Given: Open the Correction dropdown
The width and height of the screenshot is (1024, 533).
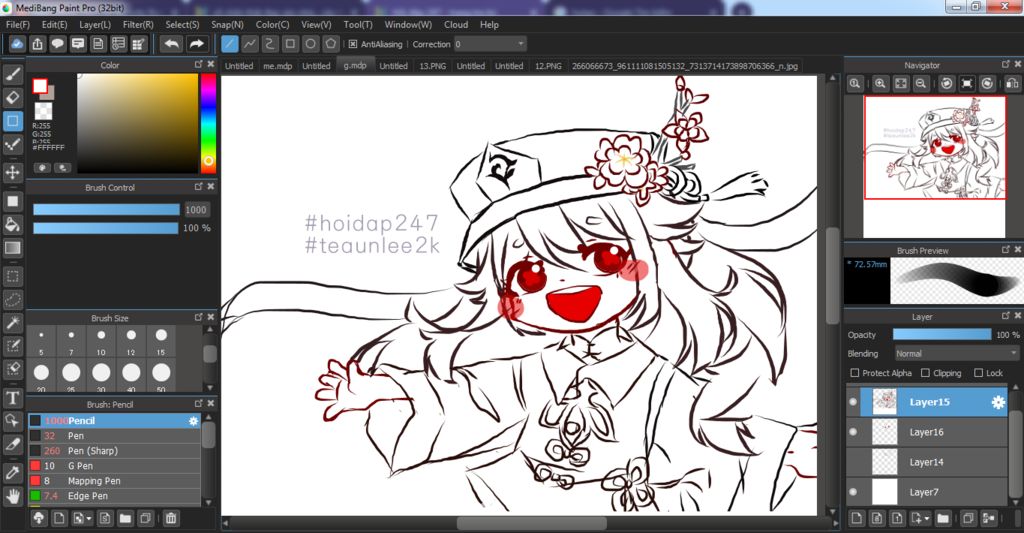Looking at the screenshot, I should 490,44.
